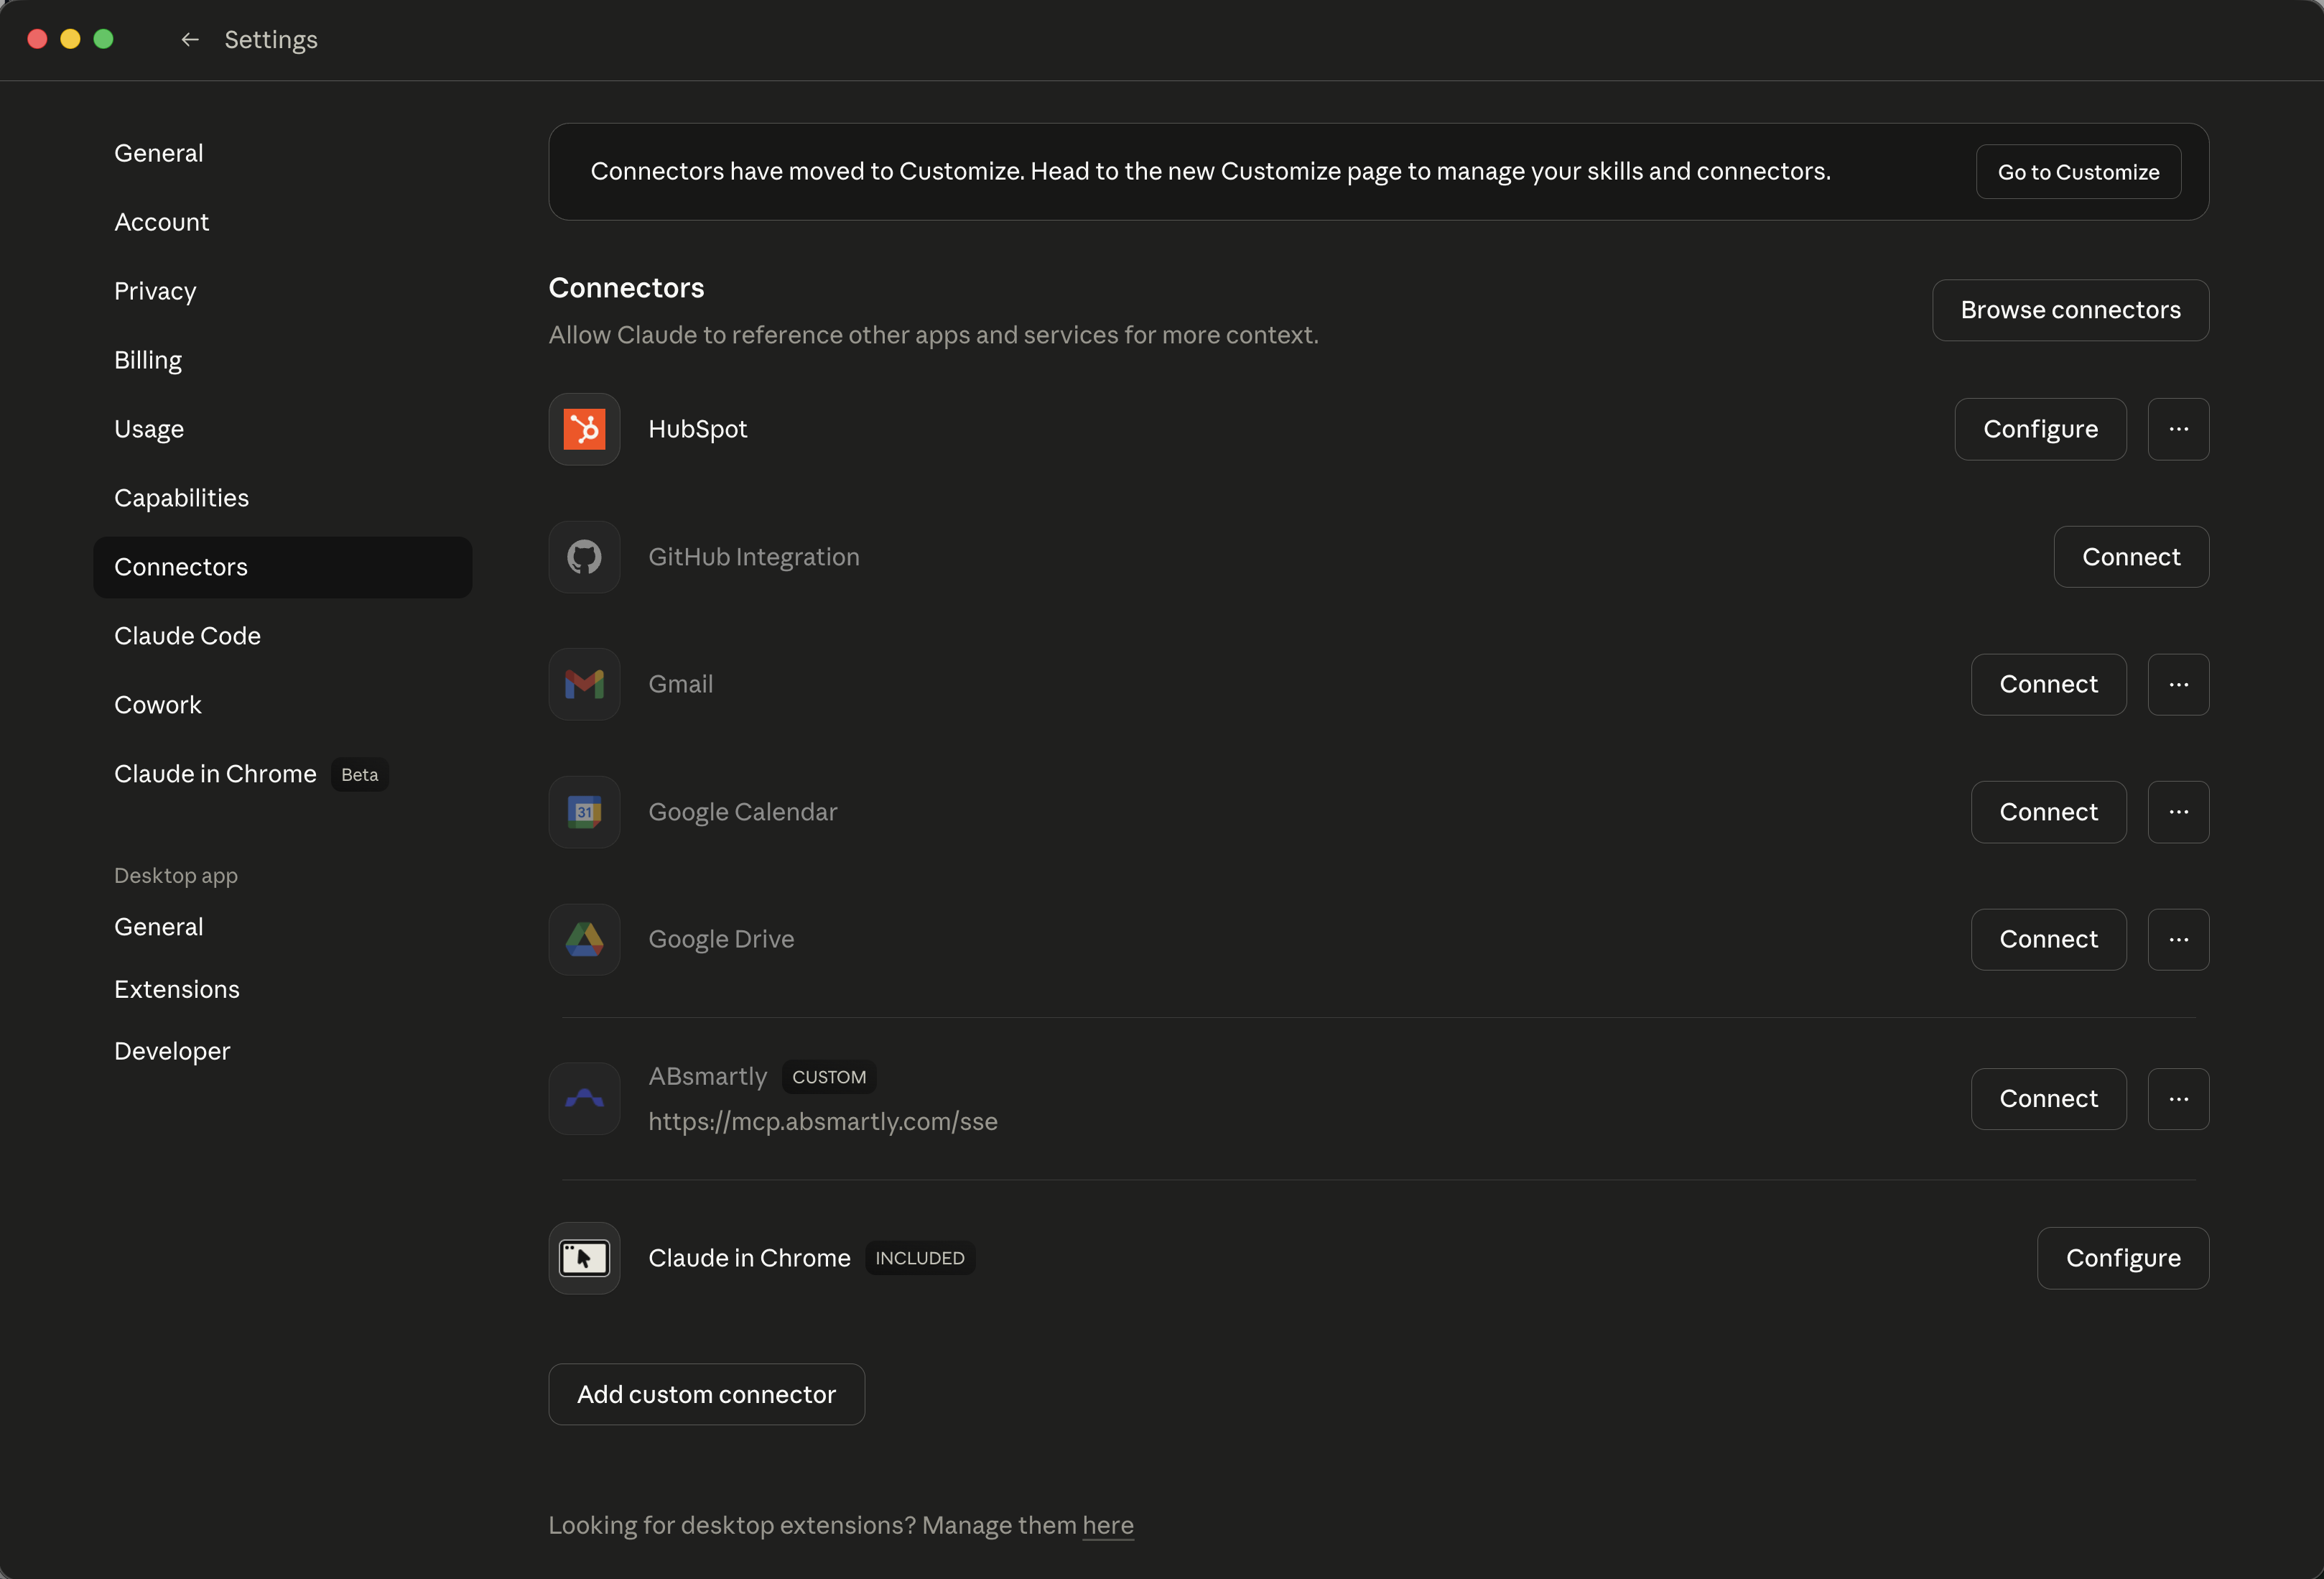Viewport: 2324px width, 1579px height.
Task: Click the Settings title text
Action: [x=271, y=40]
